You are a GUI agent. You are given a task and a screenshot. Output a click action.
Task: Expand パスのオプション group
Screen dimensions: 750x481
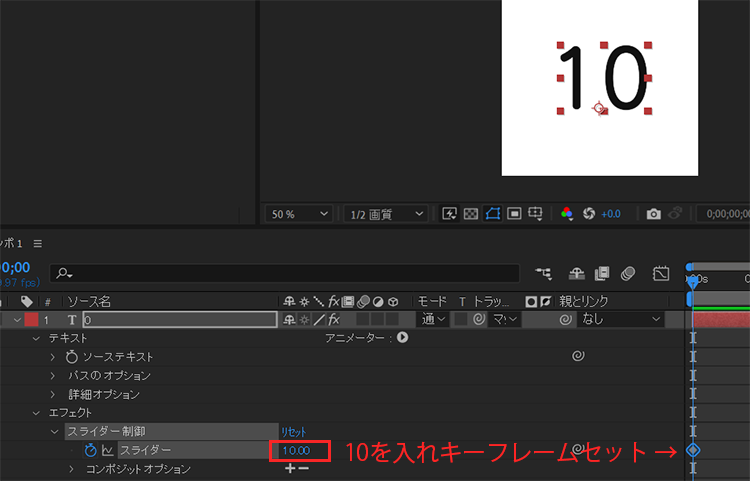pyautogui.click(x=53, y=376)
